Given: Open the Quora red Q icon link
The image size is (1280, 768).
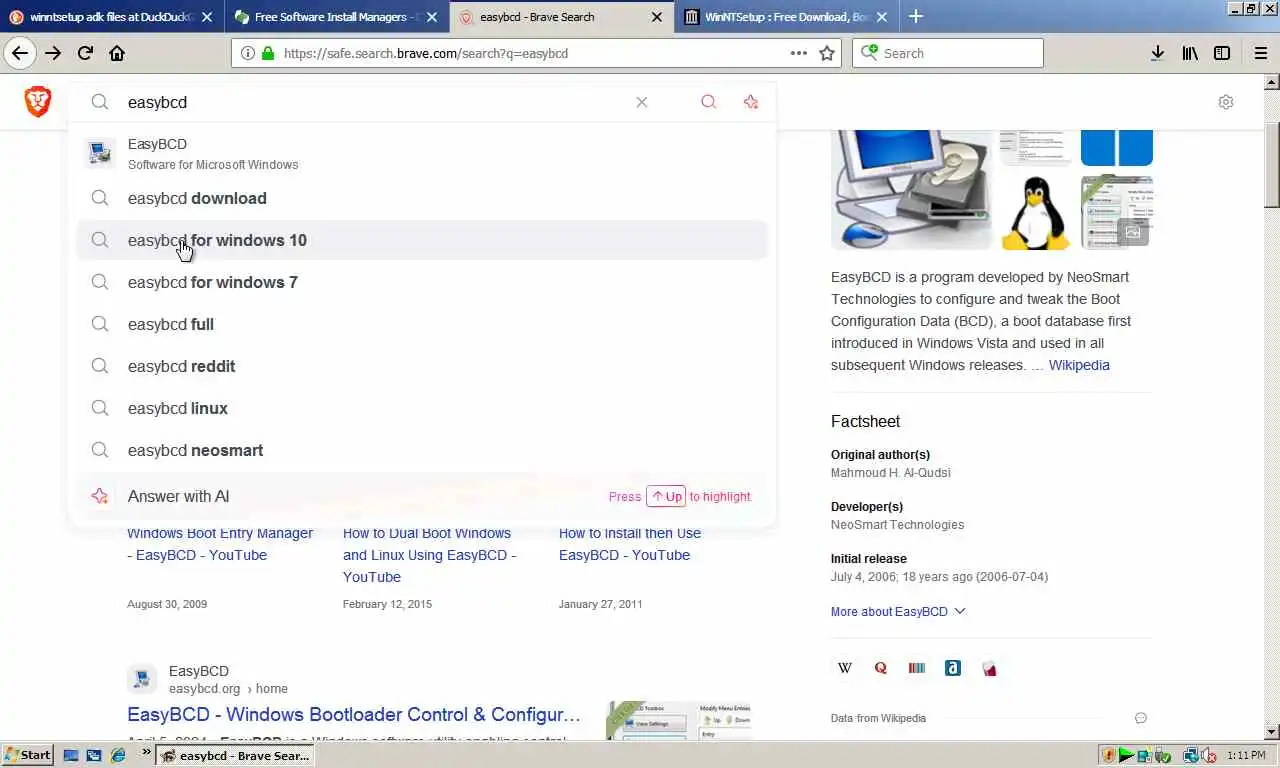Looking at the screenshot, I should [x=881, y=668].
